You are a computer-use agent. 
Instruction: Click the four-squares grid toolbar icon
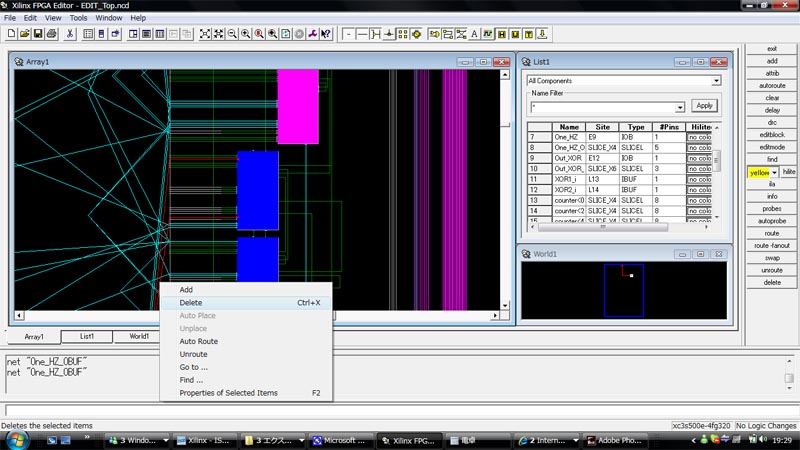(x=403, y=34)
